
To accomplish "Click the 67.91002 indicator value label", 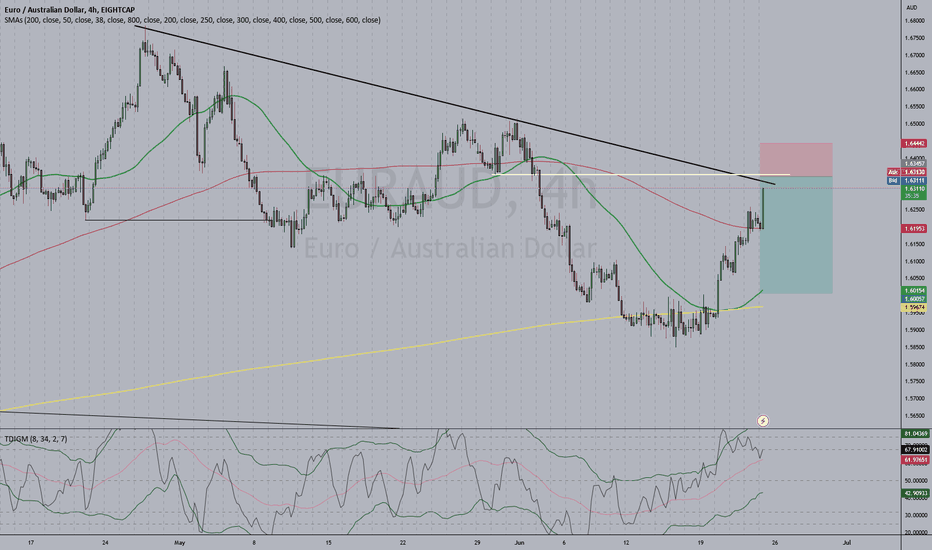I will (915, 451).
